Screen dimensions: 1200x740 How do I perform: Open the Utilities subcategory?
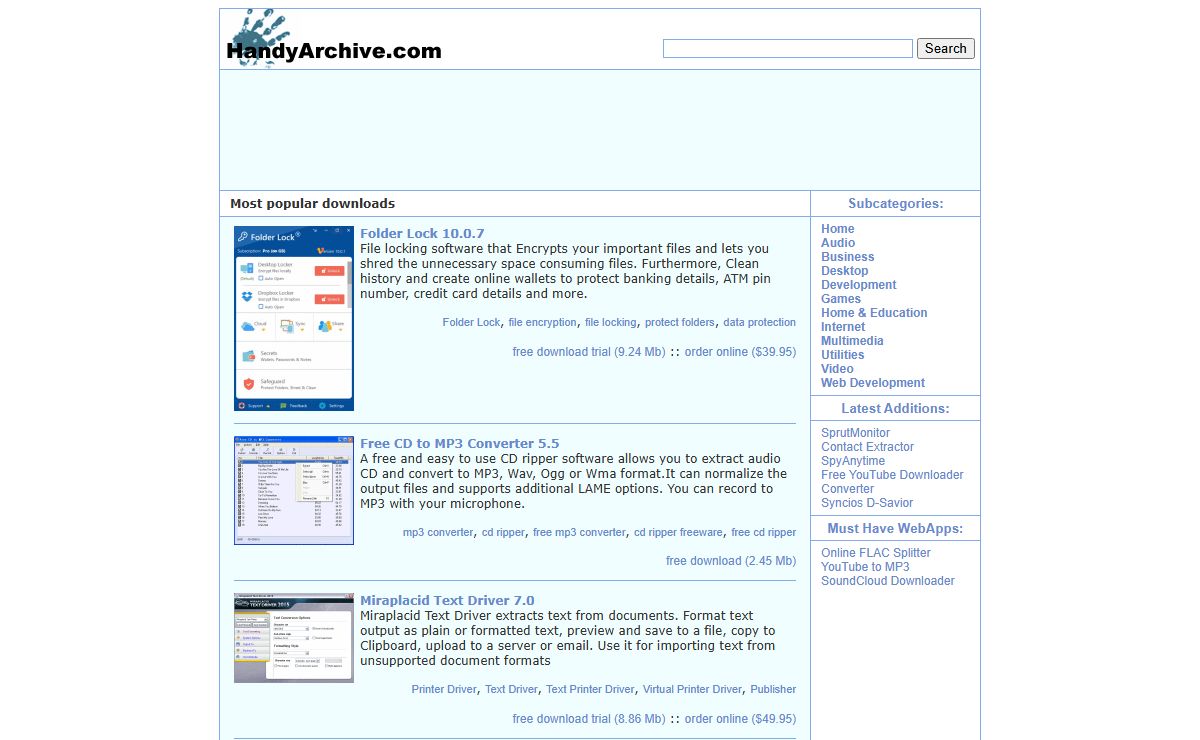[x=843, y=355]
